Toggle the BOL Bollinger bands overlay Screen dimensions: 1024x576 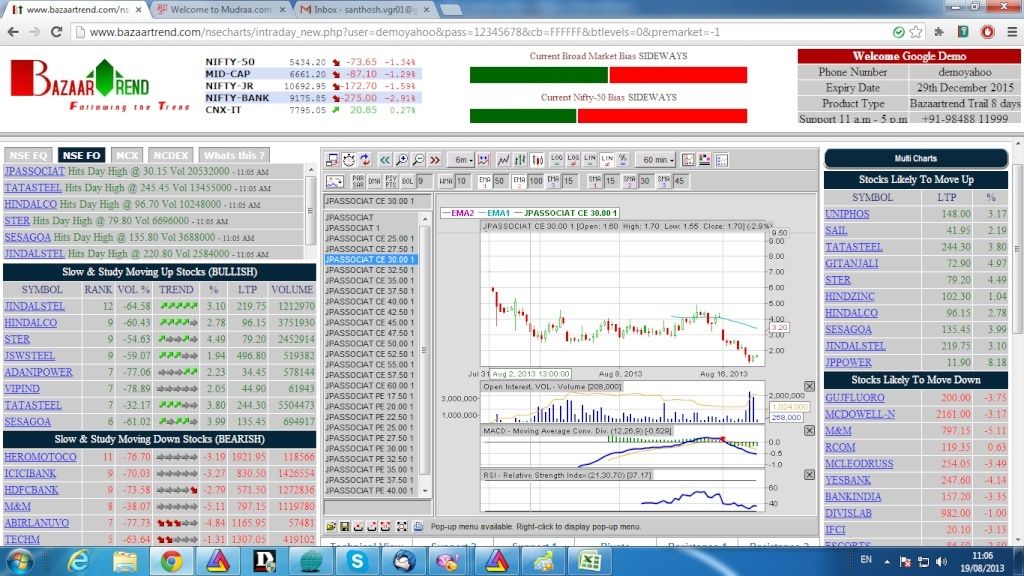[408, 181]
